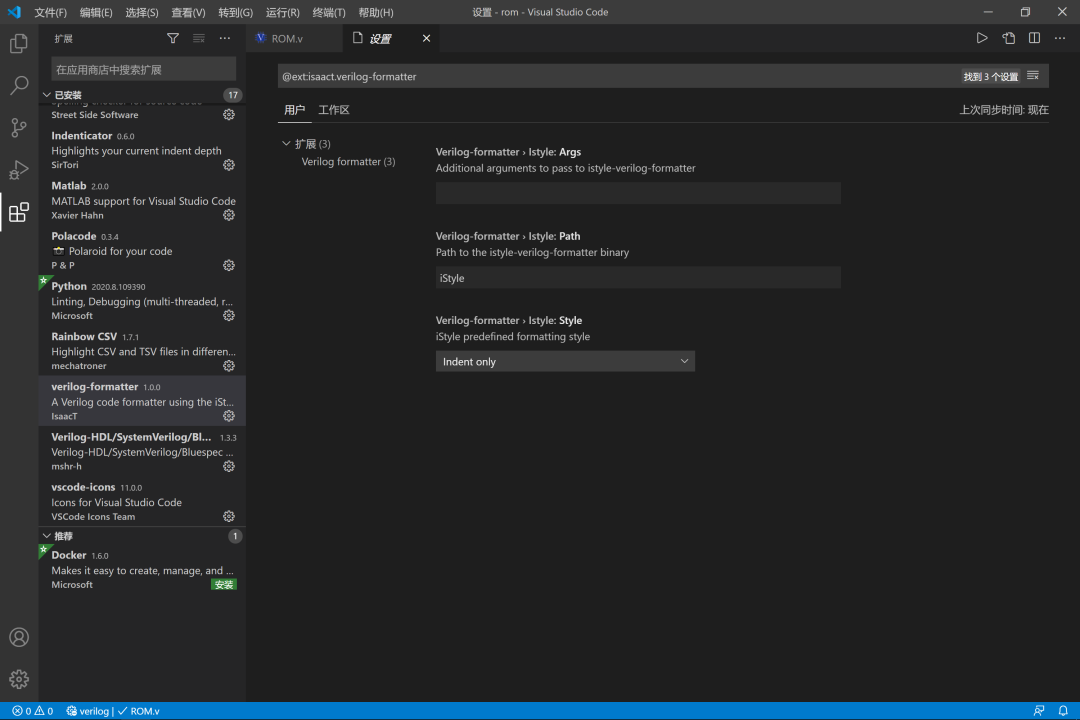
Task: Select the Matlab extension entry
Action: point(142,200)
